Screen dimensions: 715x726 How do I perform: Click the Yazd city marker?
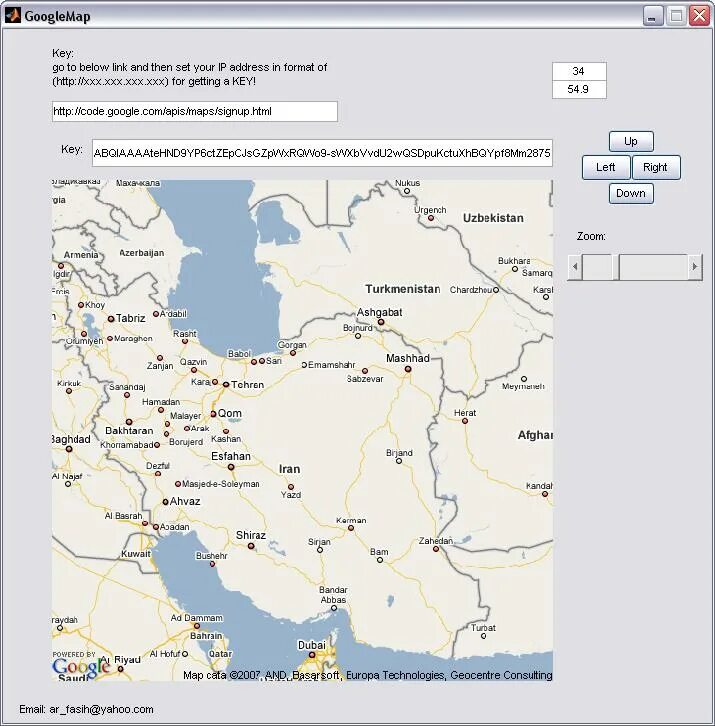pyautogui.click(x=291, y=487)
